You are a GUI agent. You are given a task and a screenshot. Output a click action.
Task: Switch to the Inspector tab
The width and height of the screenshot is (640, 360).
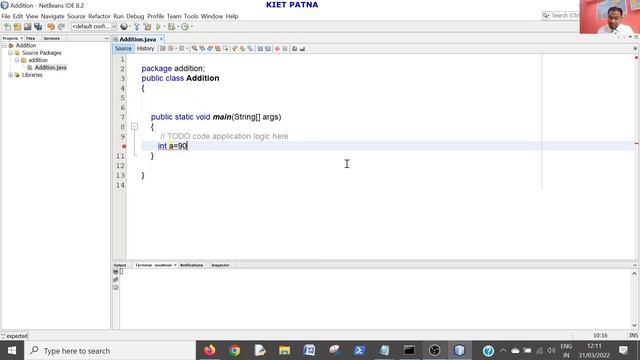220,265
